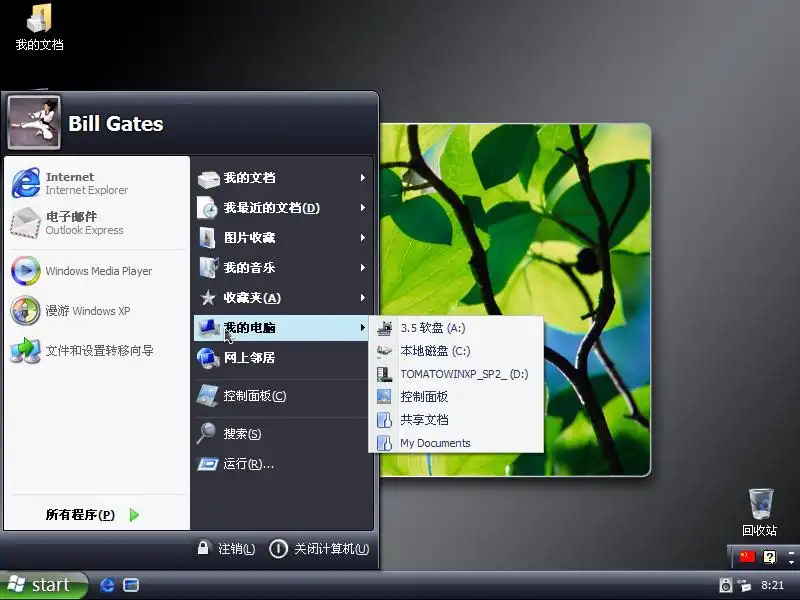Click the 网上邻居 globe icon
Screen dimensions: 800x600
point(208,358)
